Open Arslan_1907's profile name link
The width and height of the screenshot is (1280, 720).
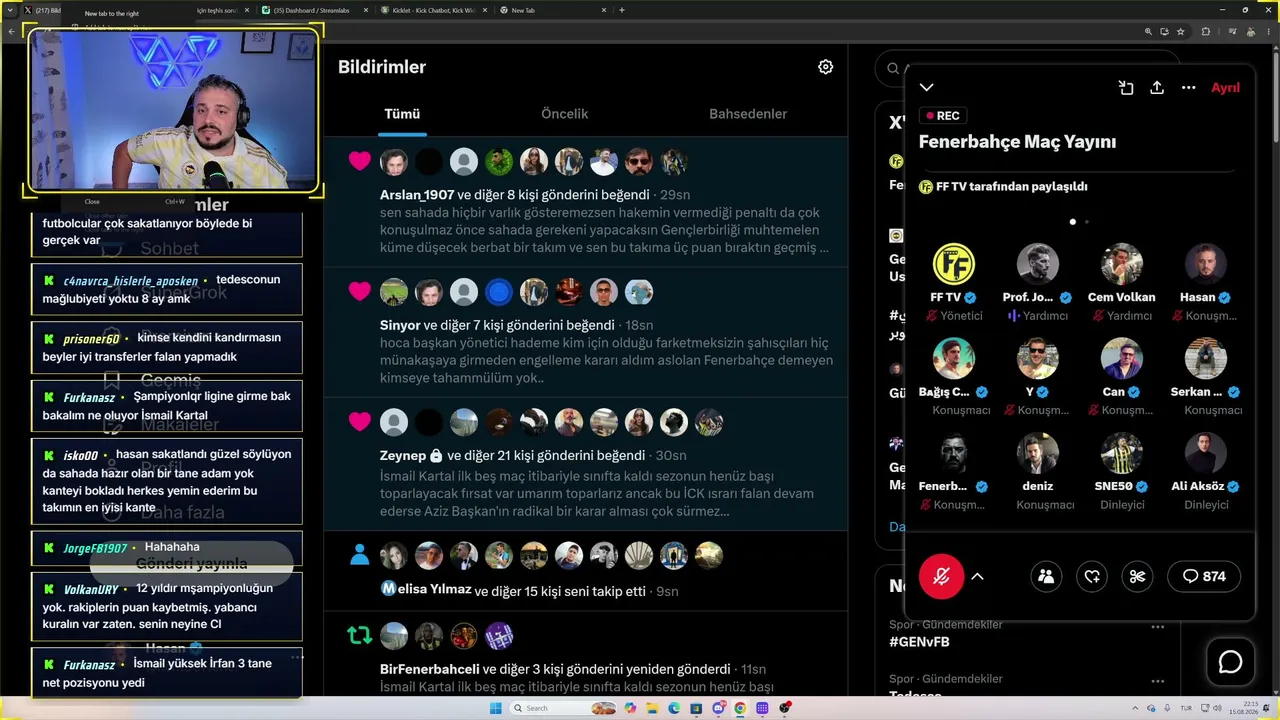417,195
